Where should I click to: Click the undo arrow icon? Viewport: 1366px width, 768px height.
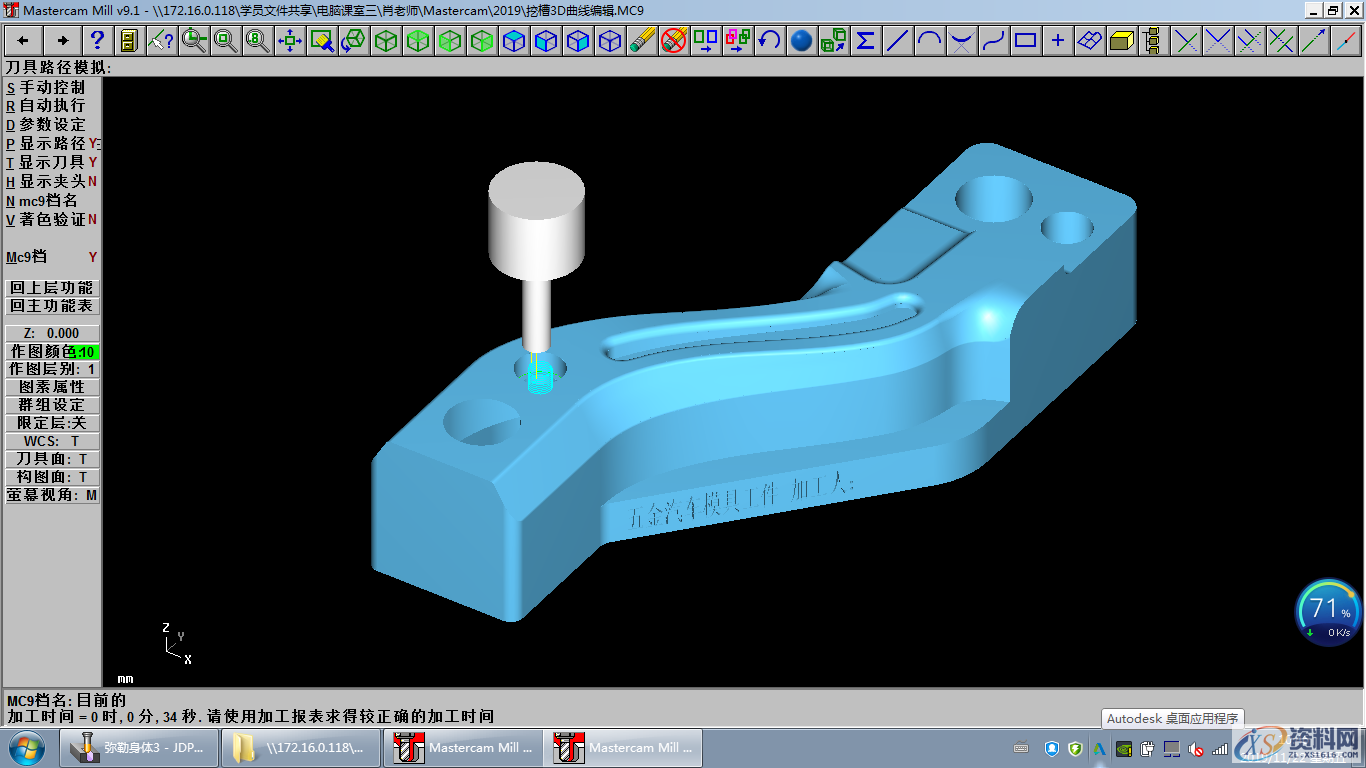769,41
